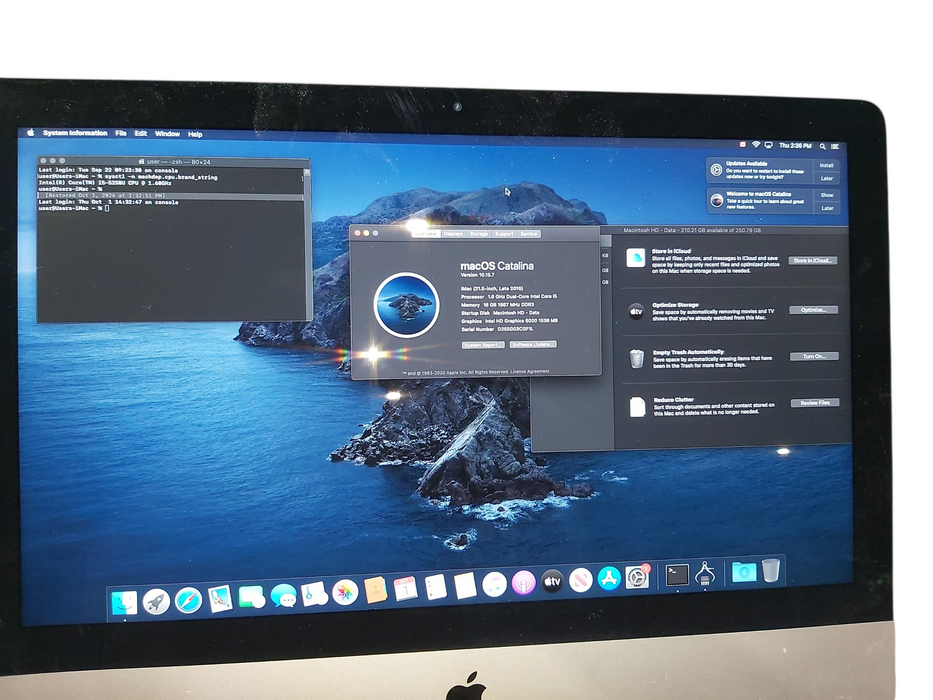Click Install on Updates Available notification
Image resolution: width=933 pixels, height=700 pixels.
[826, 165]
